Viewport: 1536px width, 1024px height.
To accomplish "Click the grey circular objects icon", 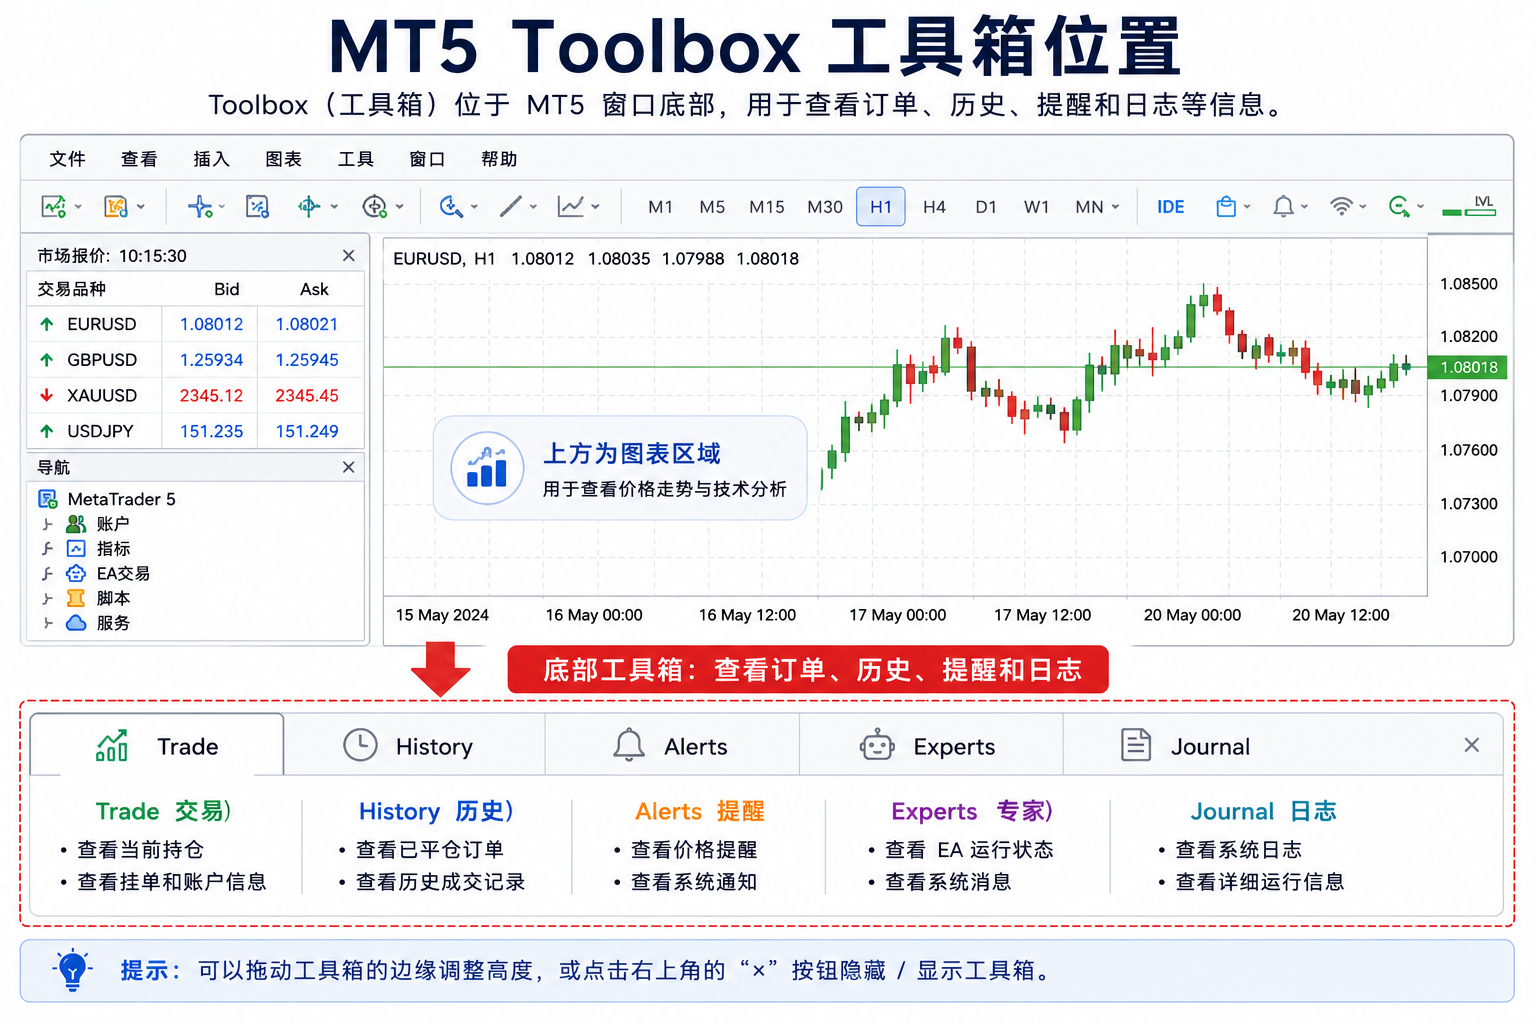I will tap(374, 207).
